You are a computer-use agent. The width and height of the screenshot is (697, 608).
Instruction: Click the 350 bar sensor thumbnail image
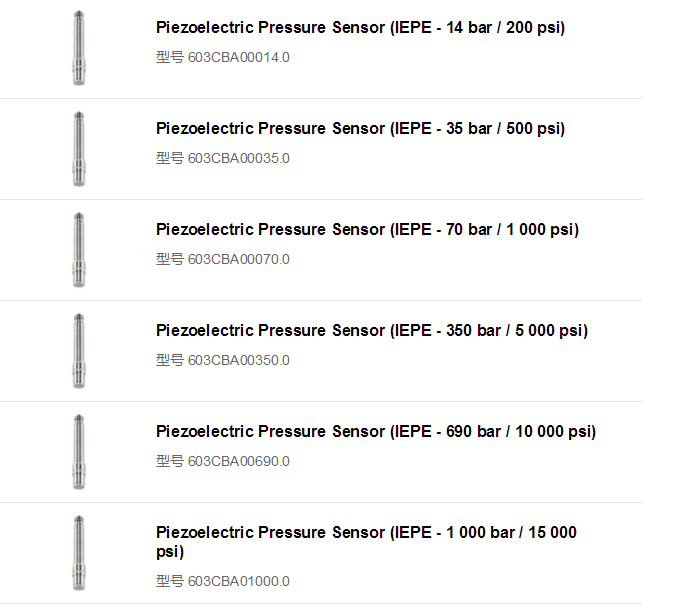tap(79, 350)
